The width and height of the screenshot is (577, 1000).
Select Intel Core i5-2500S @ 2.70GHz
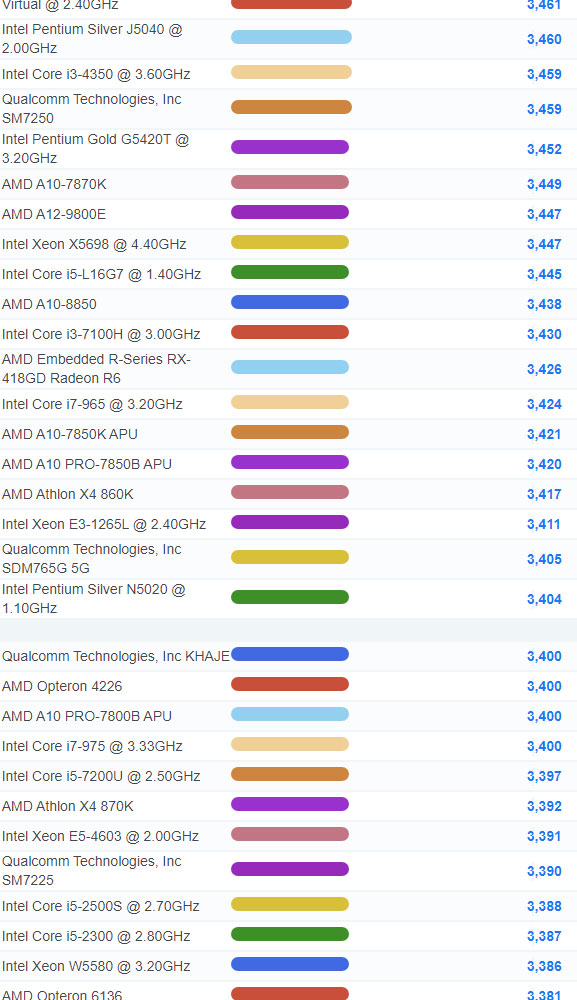click(101, 906)
